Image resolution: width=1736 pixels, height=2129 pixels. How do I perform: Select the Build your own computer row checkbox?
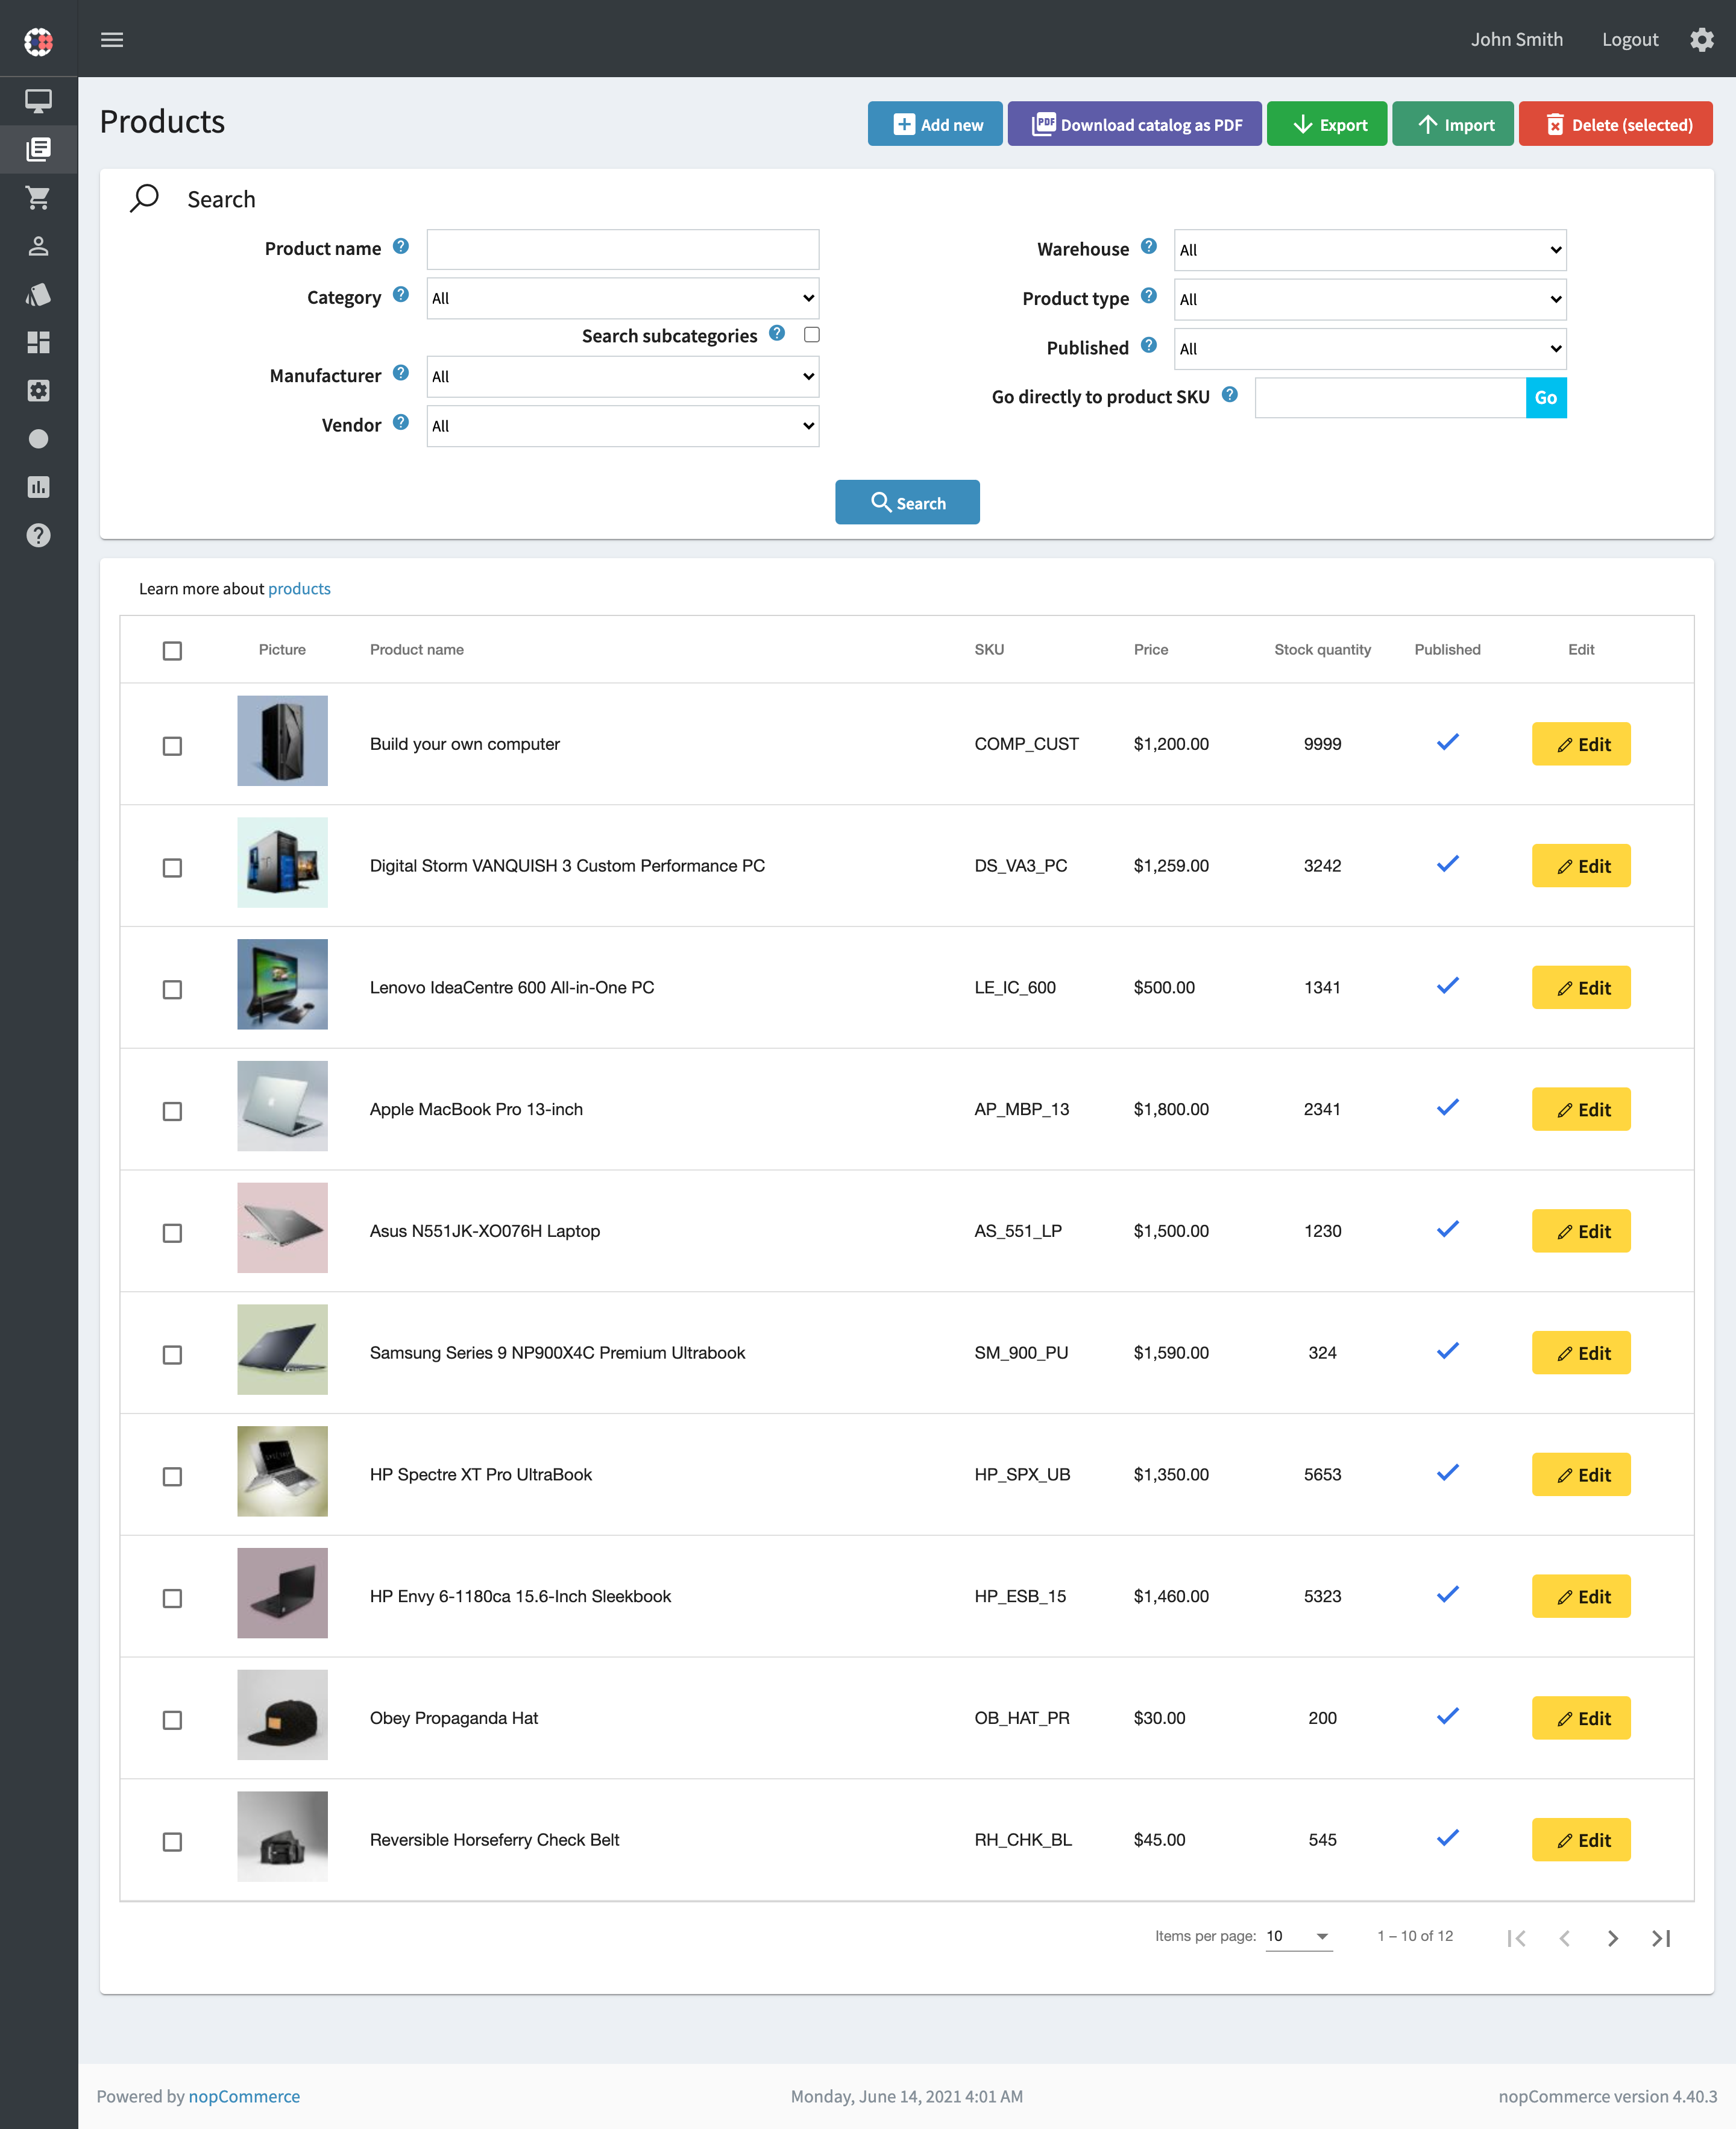172,746
